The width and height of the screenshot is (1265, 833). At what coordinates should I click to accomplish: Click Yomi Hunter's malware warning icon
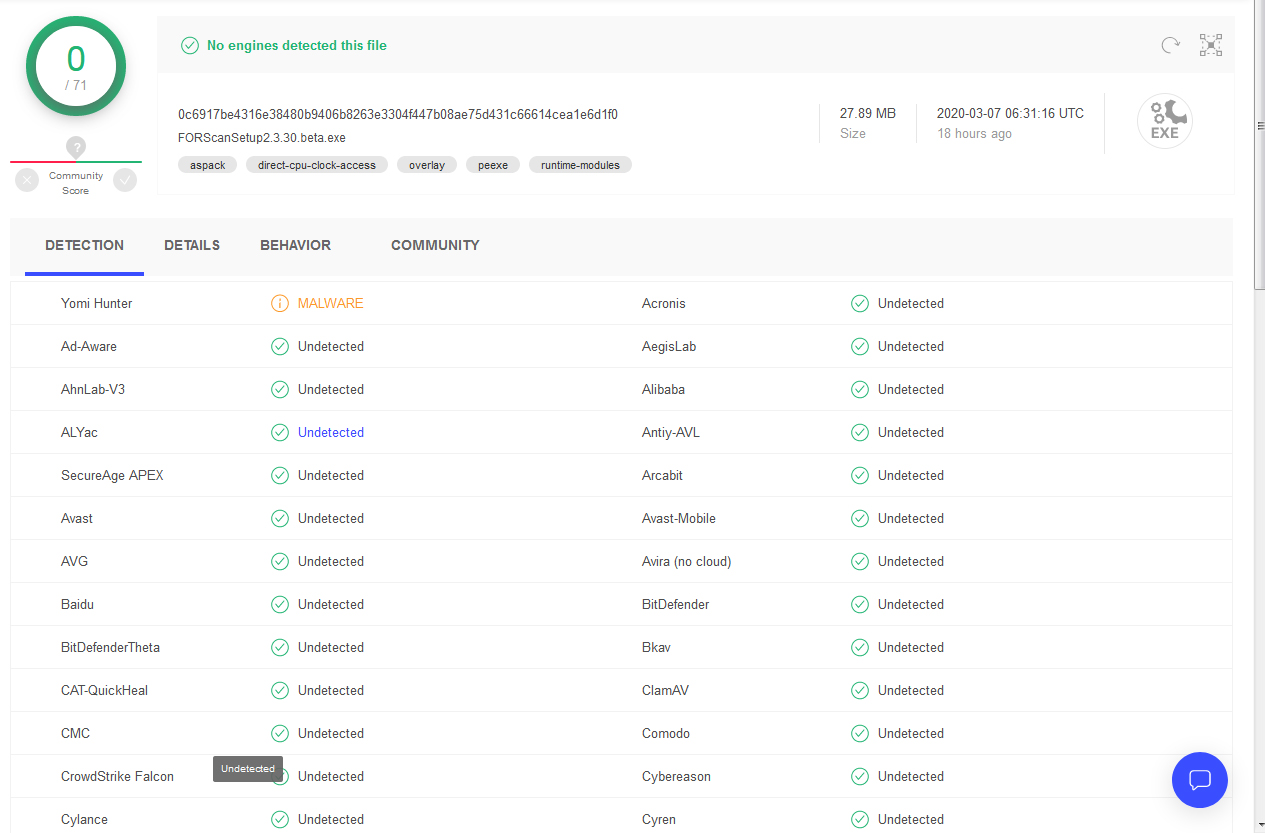[280, 303]
